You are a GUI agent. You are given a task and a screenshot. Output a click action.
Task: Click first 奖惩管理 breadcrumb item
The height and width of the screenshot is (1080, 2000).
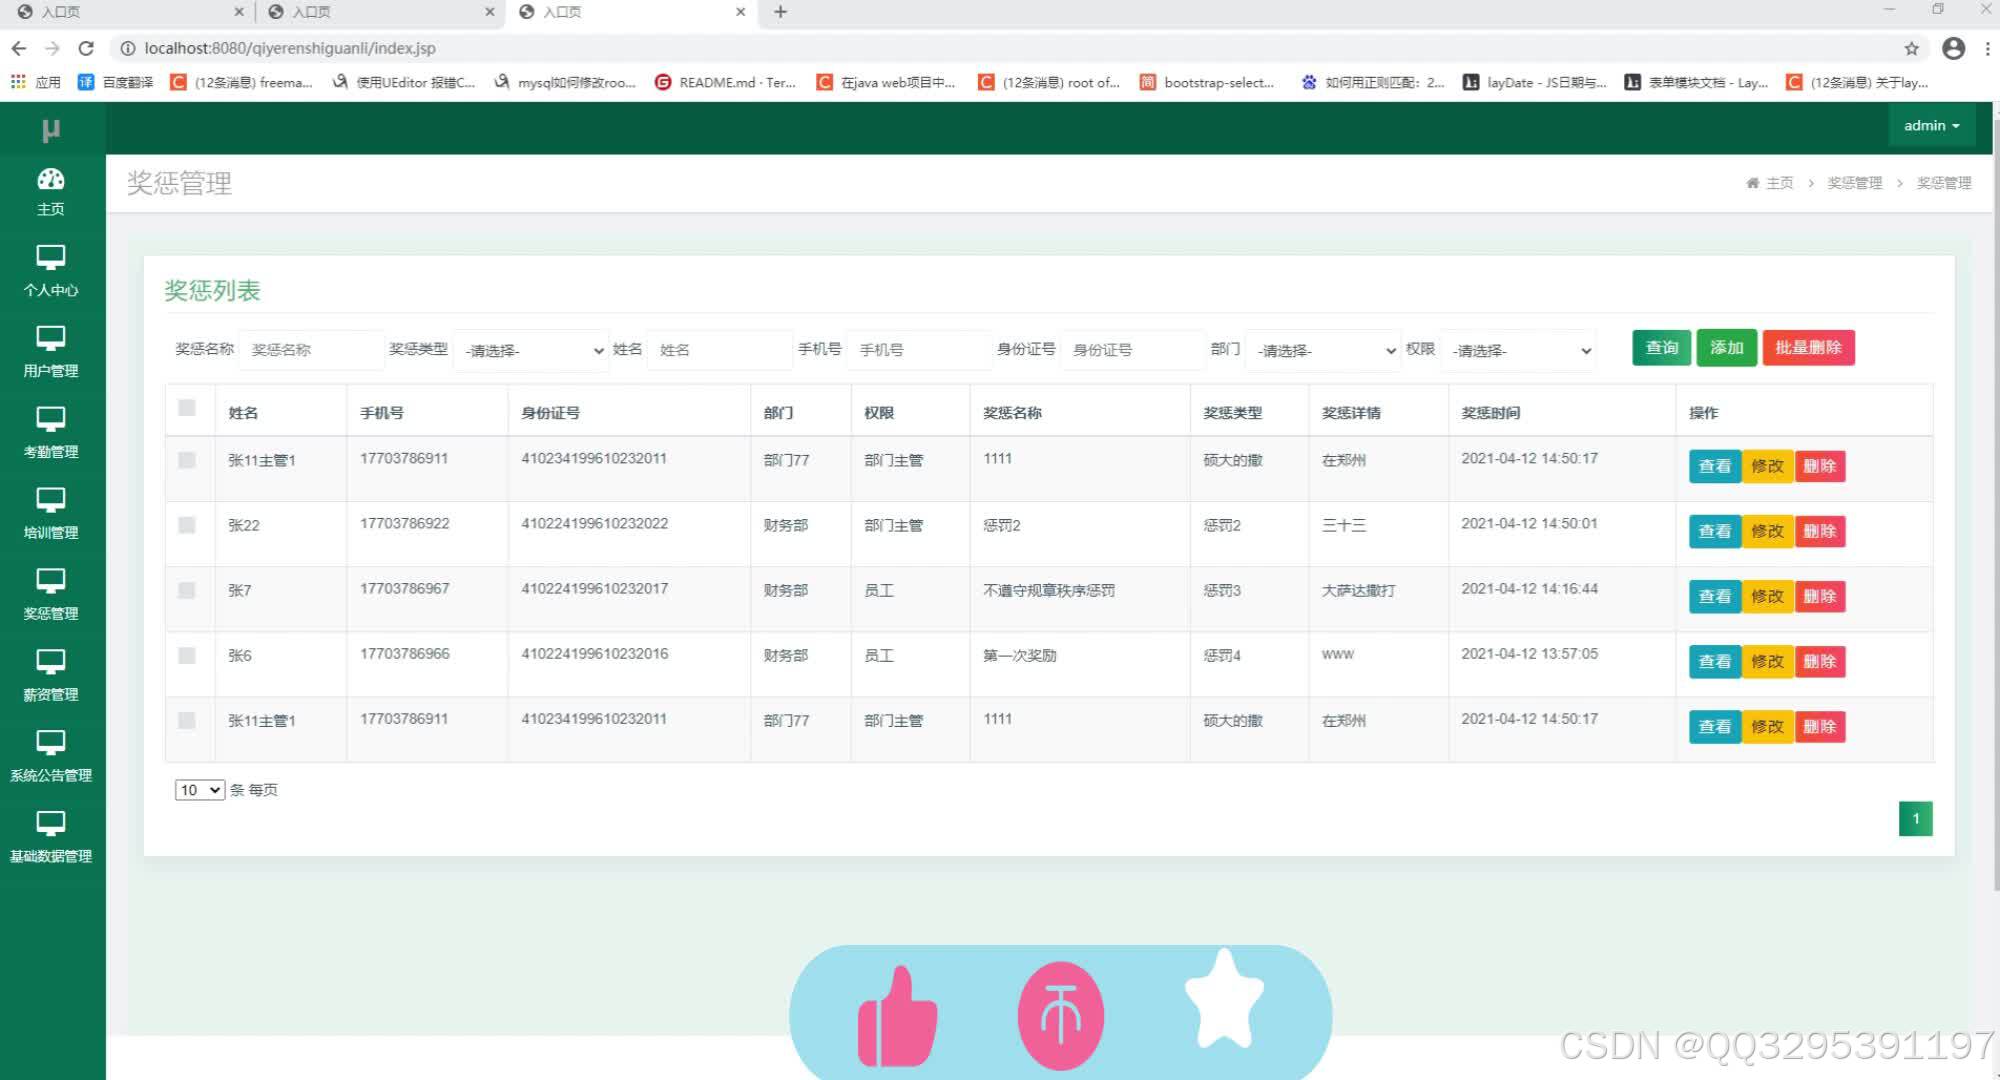point(1854,183)
